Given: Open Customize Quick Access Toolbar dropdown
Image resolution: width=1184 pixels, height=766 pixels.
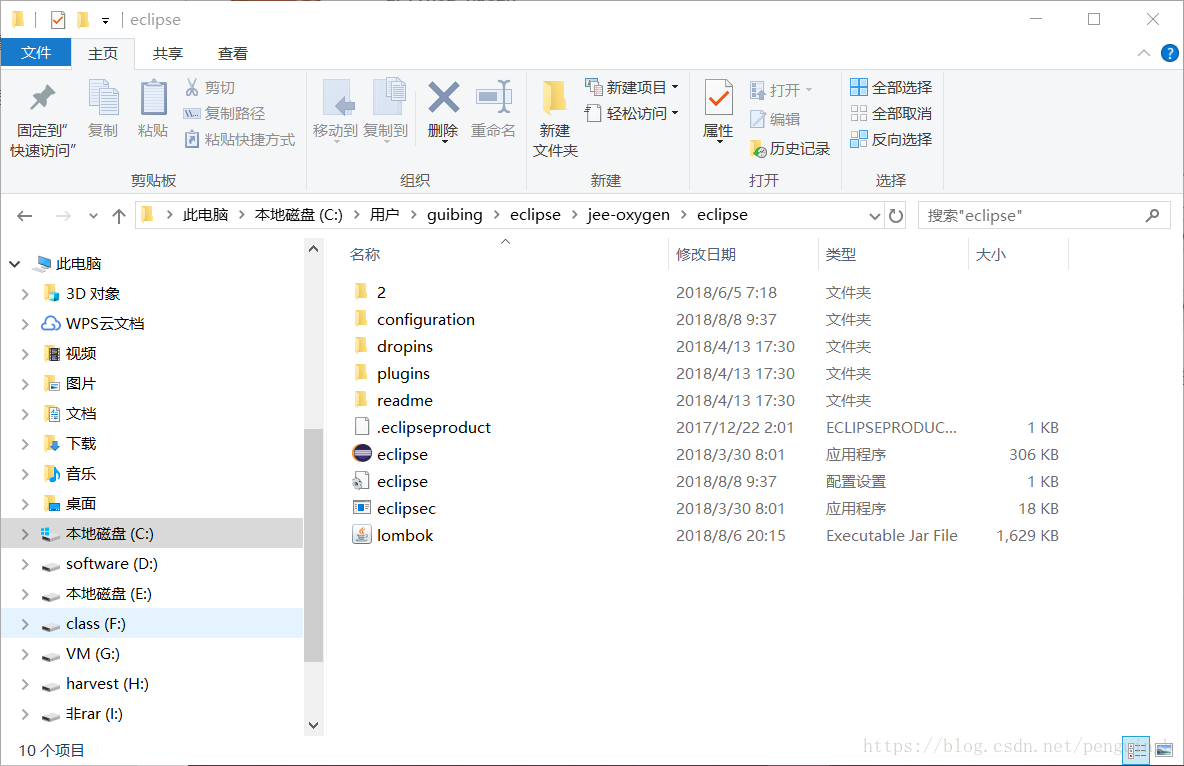Looking at the screenshot, I should click(105, 20).
